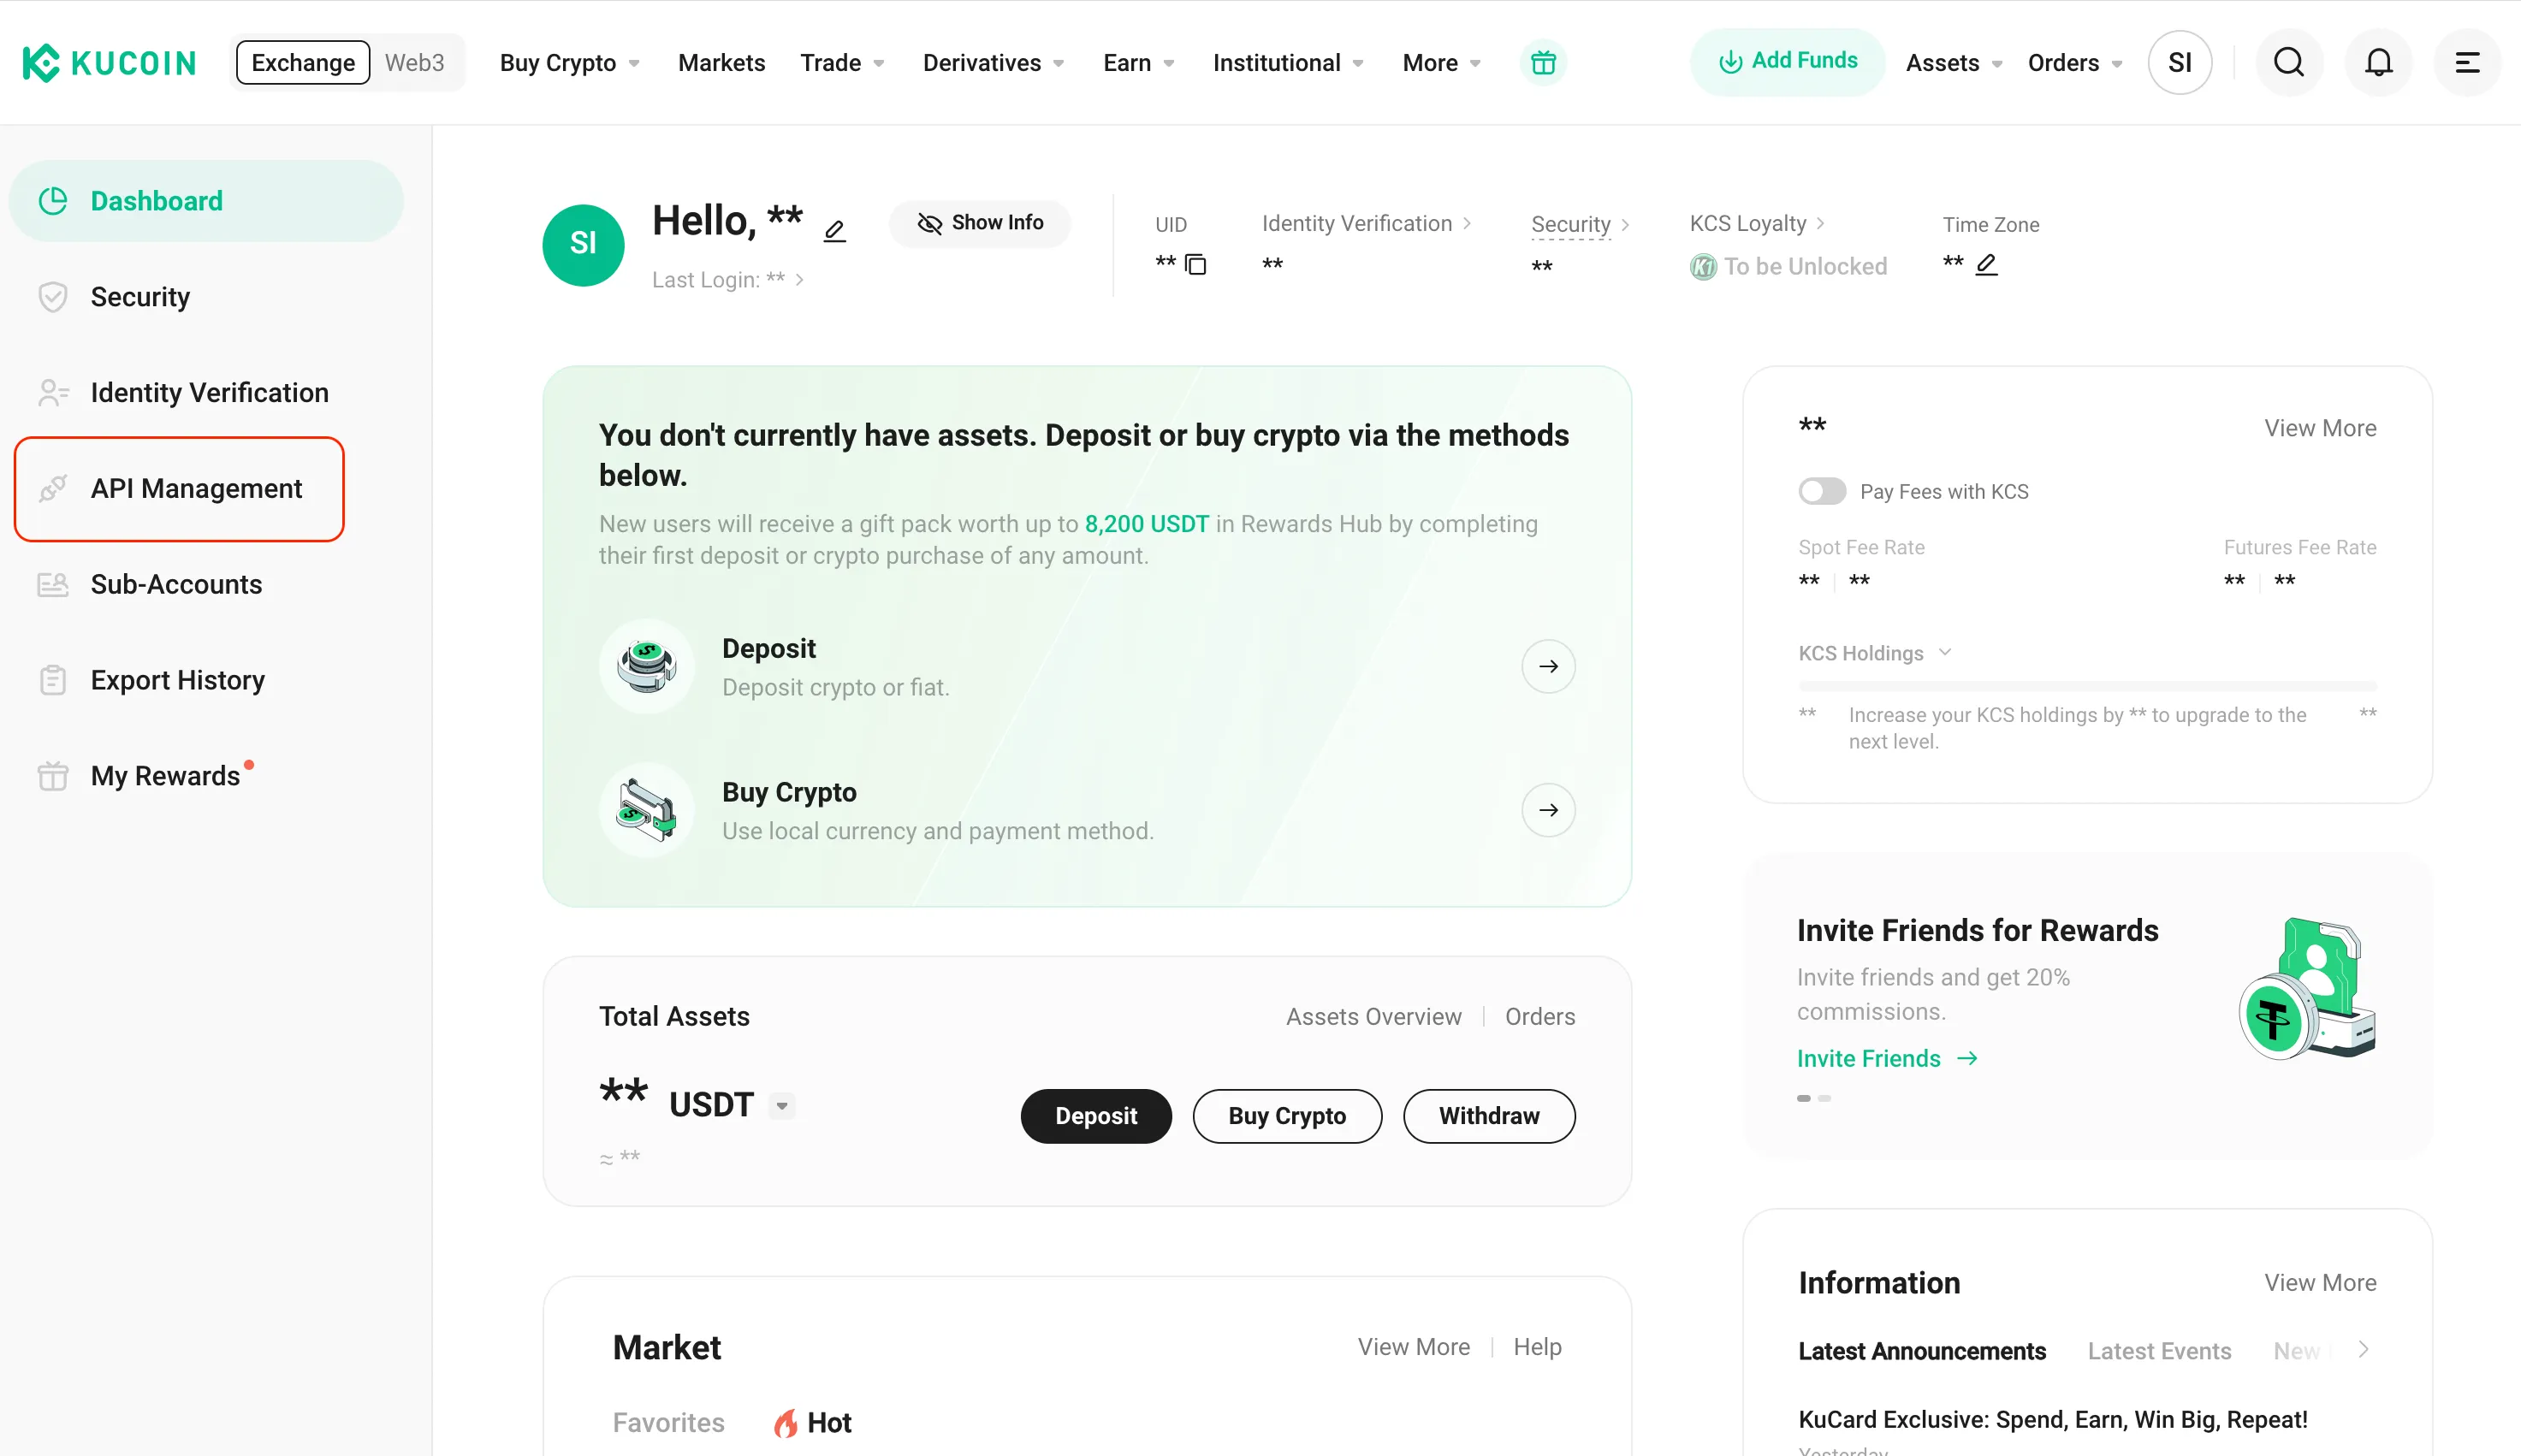
Task: Click Orders link in Total Assets
Action: pyautogui.click(x=1540, y=1017)
